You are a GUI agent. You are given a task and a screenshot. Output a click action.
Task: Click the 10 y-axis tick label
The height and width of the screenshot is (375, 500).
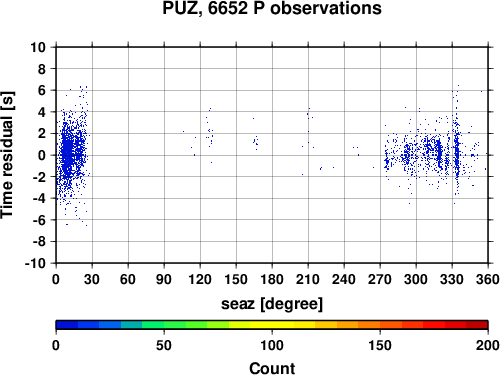coord(38,47)
